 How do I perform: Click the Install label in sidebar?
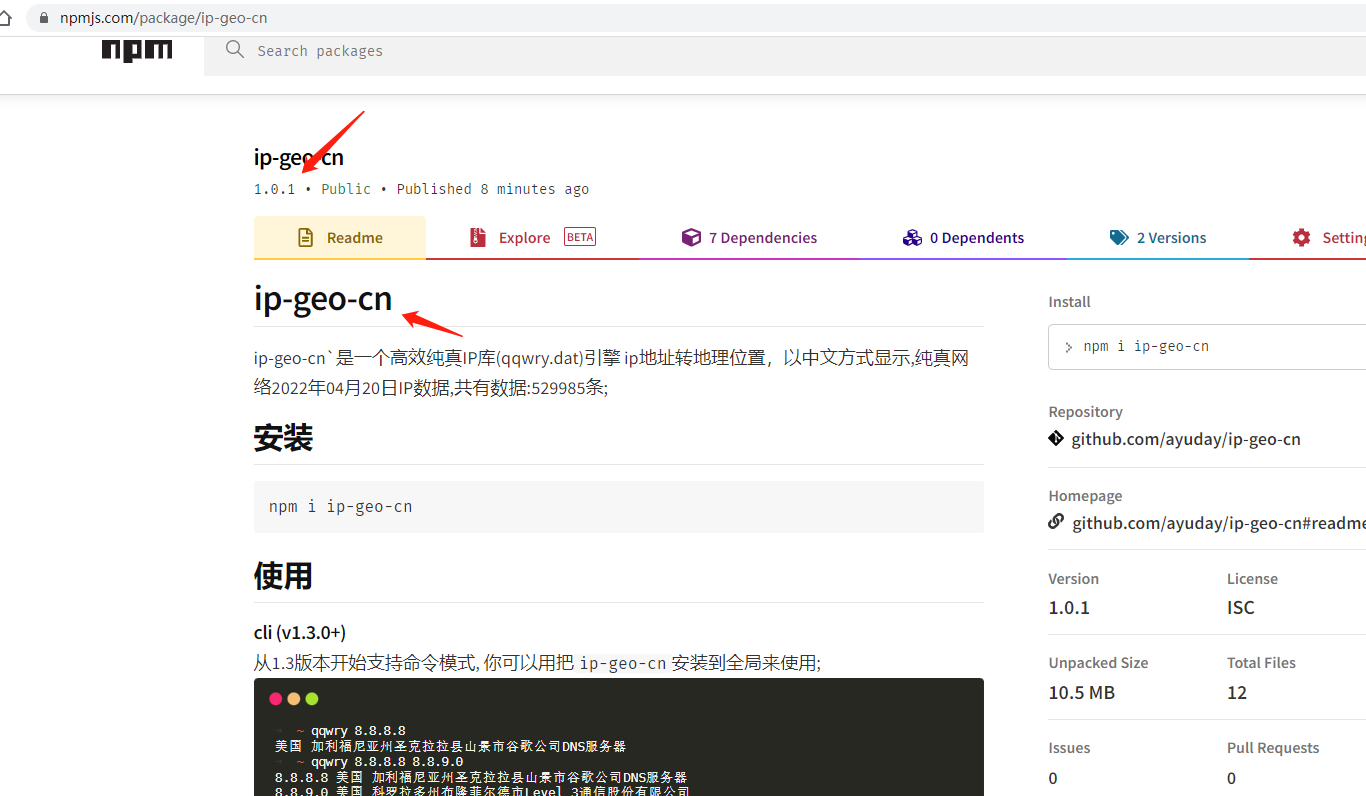click(x=1069, y=302)
